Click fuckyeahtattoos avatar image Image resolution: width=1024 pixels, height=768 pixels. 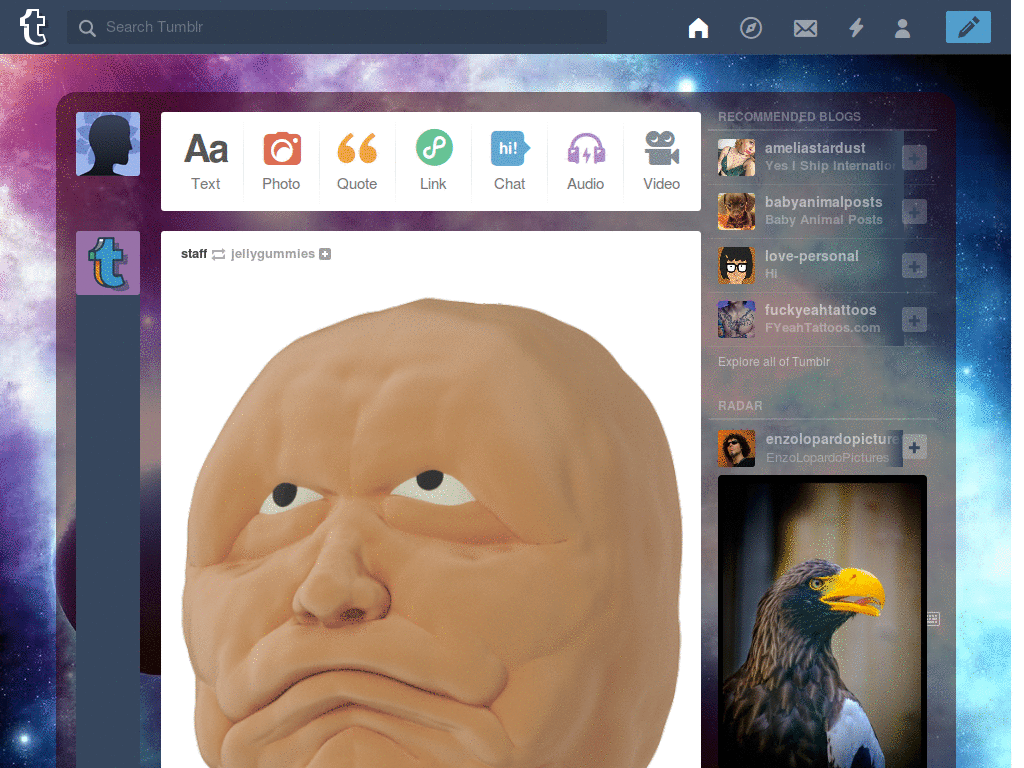pos(736,319)
